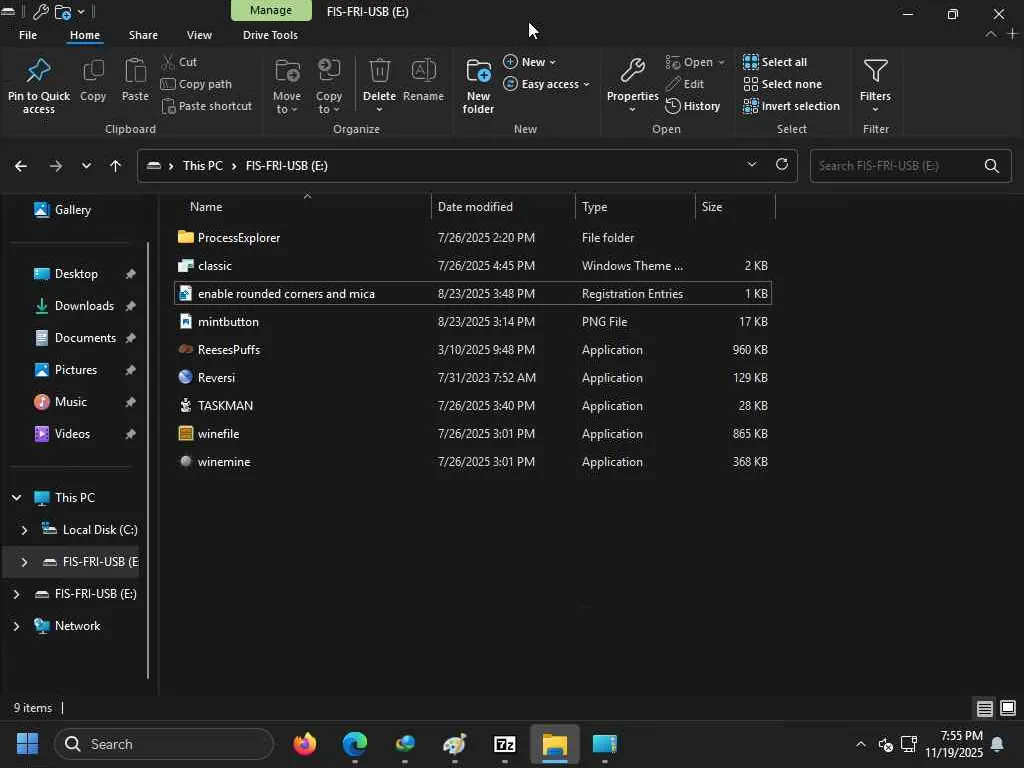Screen dimensions: 1024x768
Task: Click the Paste ribbon icon
Action: [x=135, y=71]
